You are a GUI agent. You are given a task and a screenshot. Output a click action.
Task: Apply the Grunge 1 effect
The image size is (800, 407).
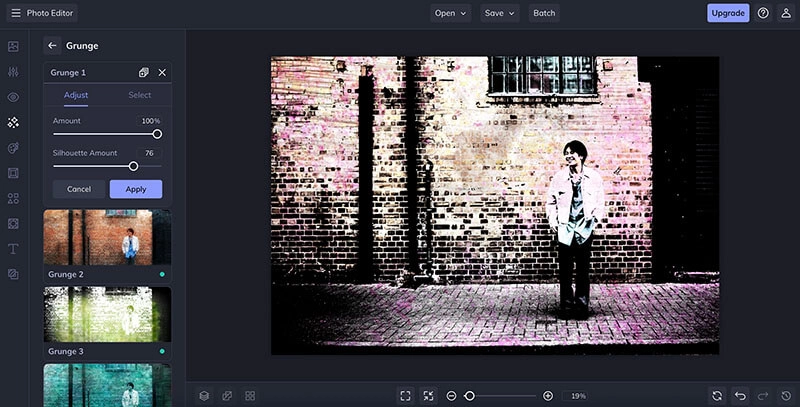pos(136,189)
